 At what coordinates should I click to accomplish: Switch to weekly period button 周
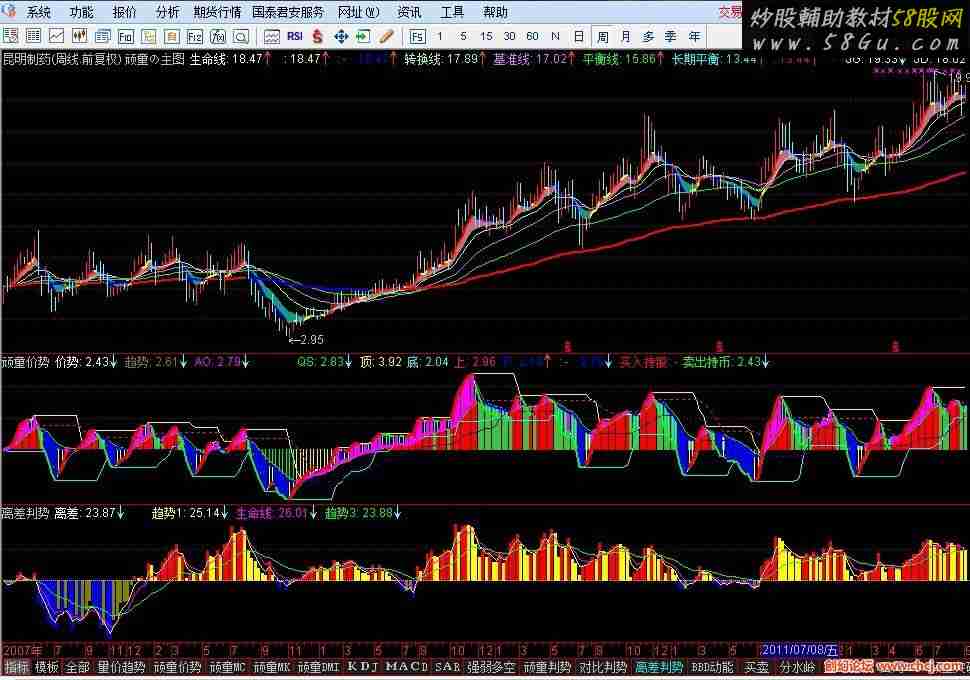point(602,36)
